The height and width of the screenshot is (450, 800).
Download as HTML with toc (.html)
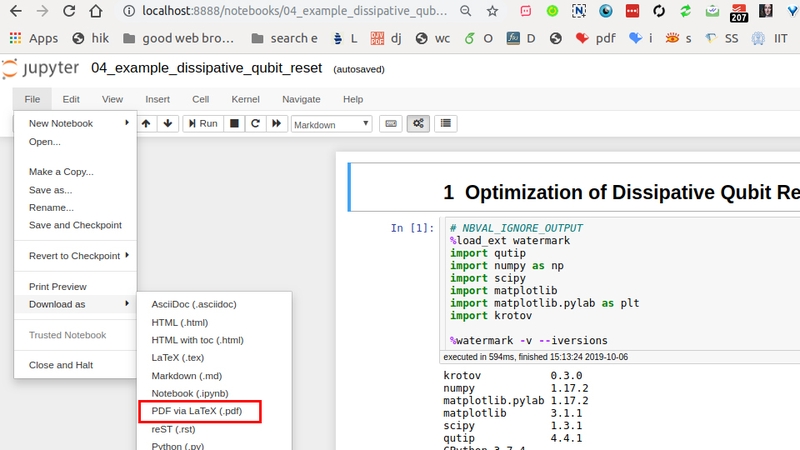214,340
